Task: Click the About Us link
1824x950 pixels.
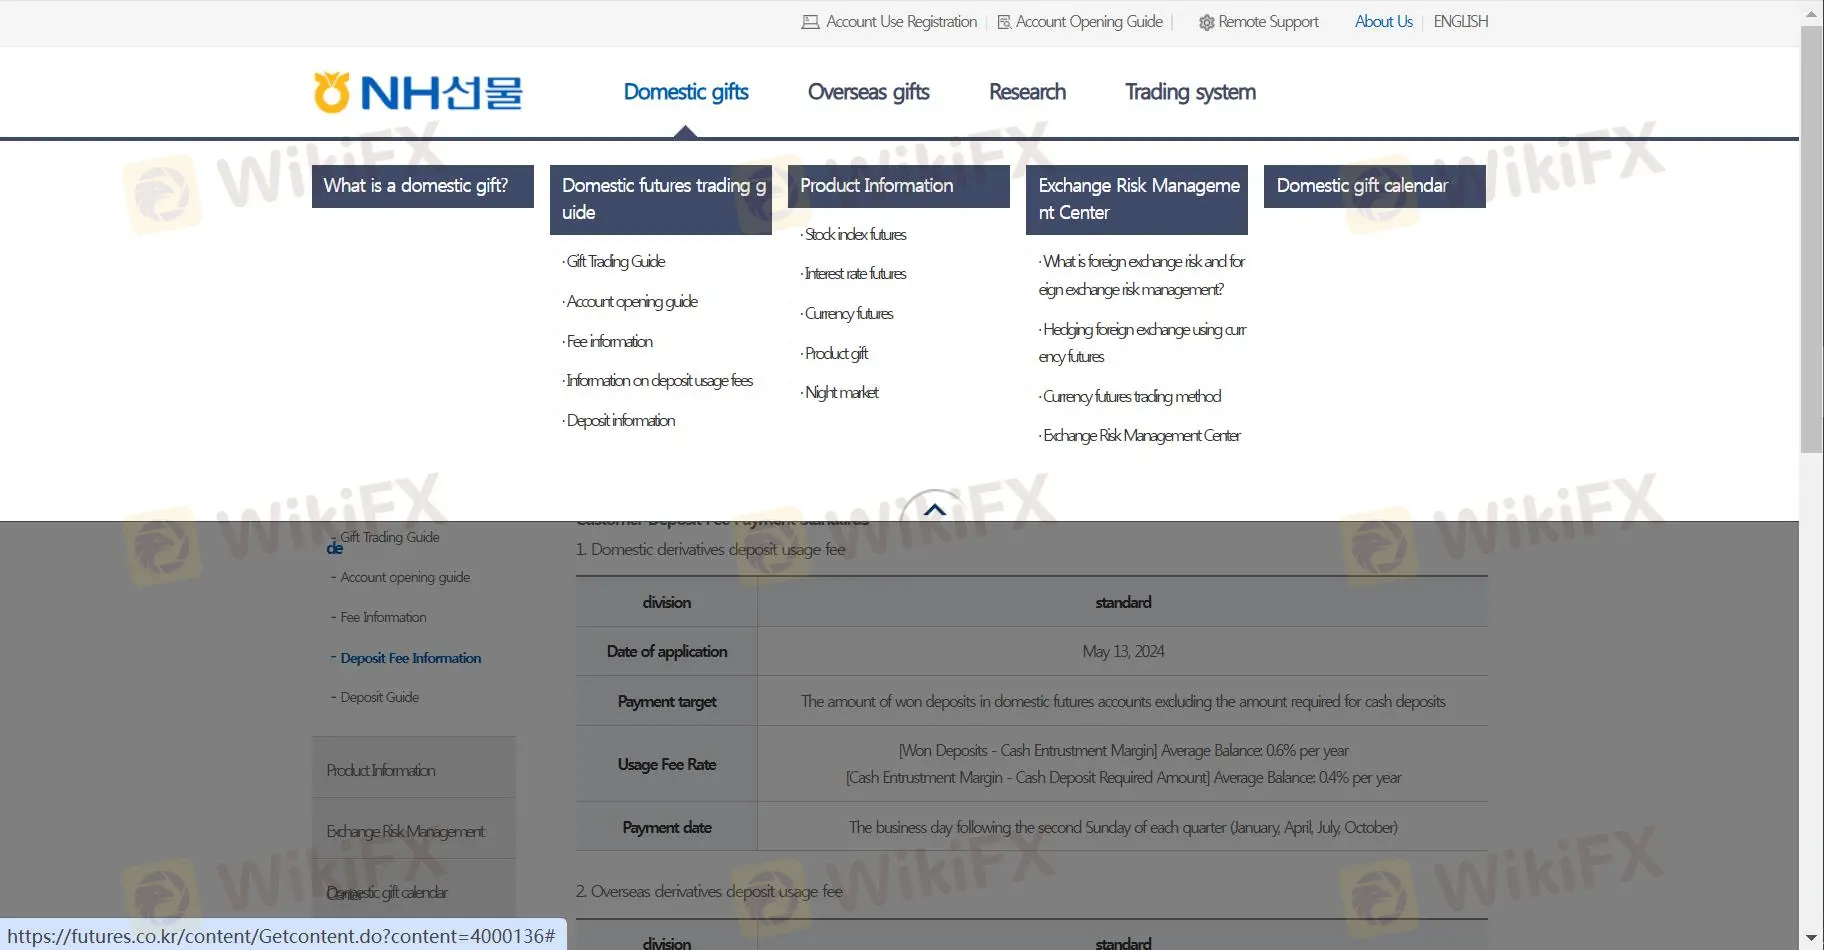Action: click(x=1383, y=22)
